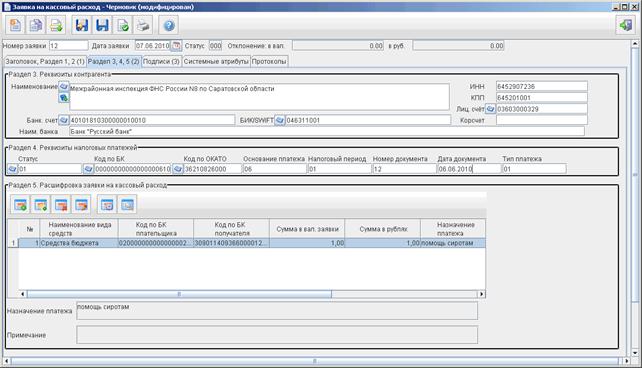Click the ИНН input field
642x368 pixels.
click(x=542, y=86)
